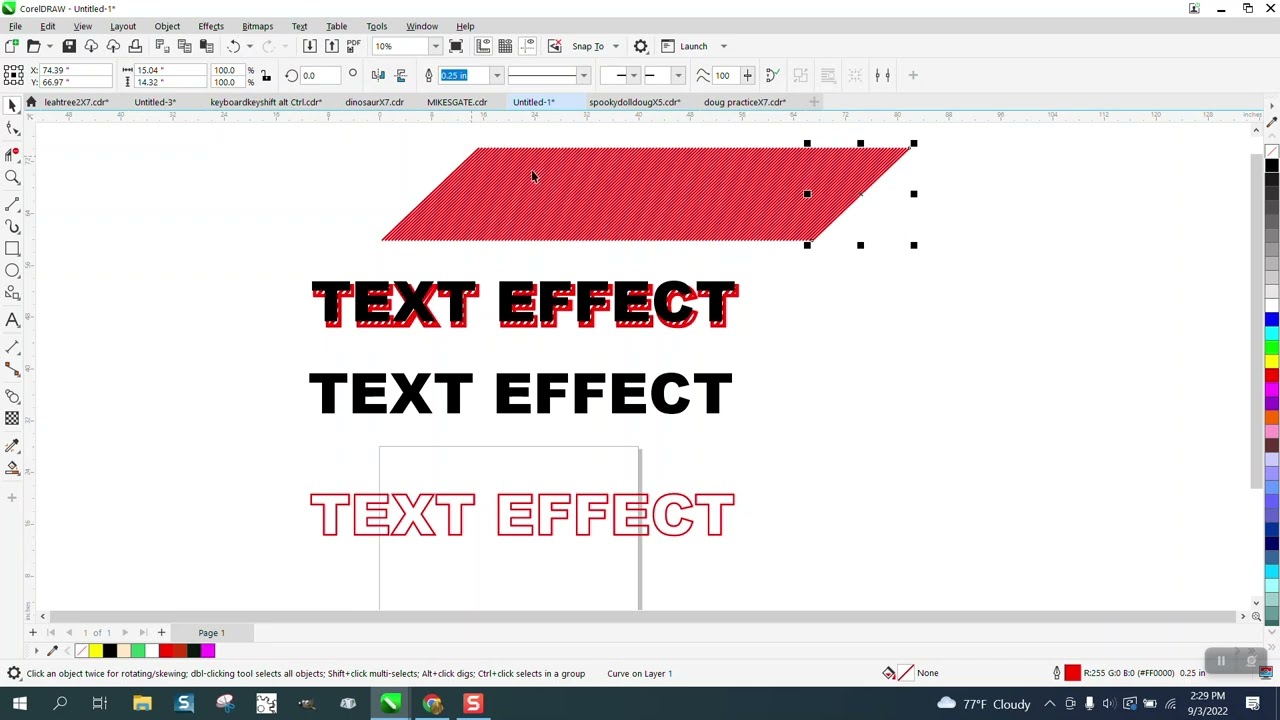Open the outline width dropdown
This screenshot has height=720, width=1280.
click(497, 75)
